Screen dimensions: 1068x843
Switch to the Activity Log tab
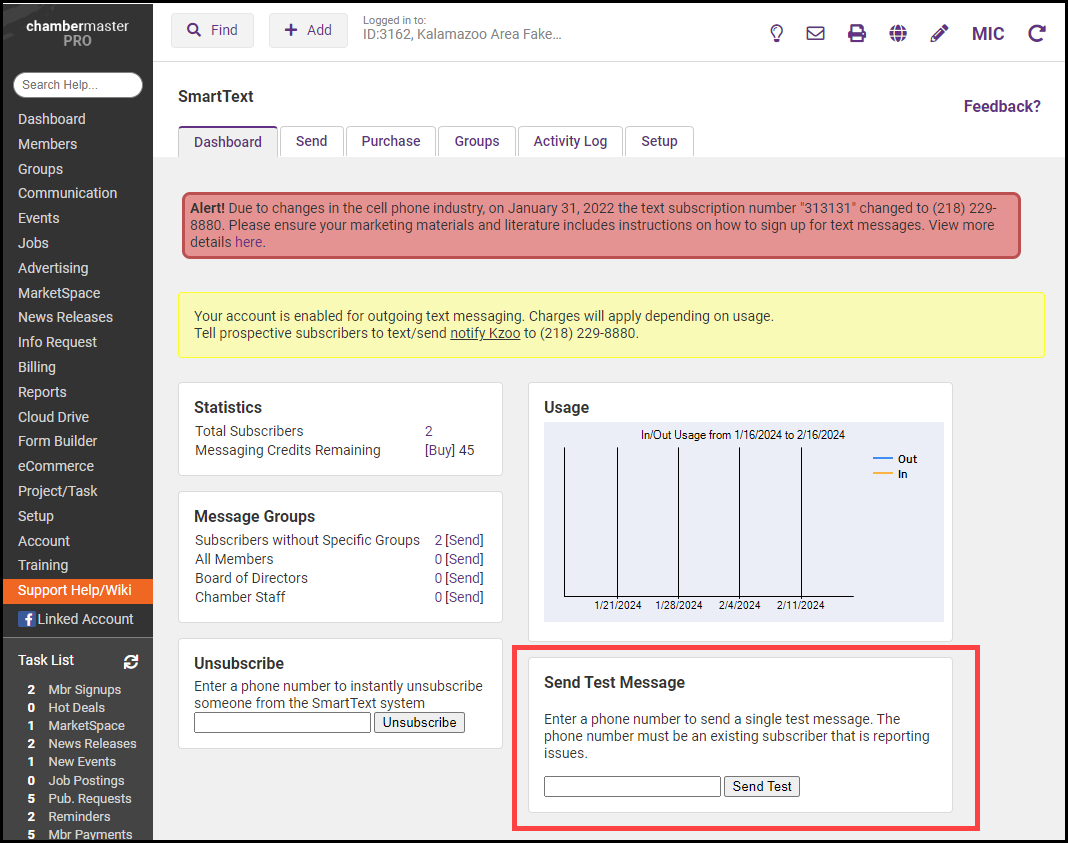click(x=570, y=141)
